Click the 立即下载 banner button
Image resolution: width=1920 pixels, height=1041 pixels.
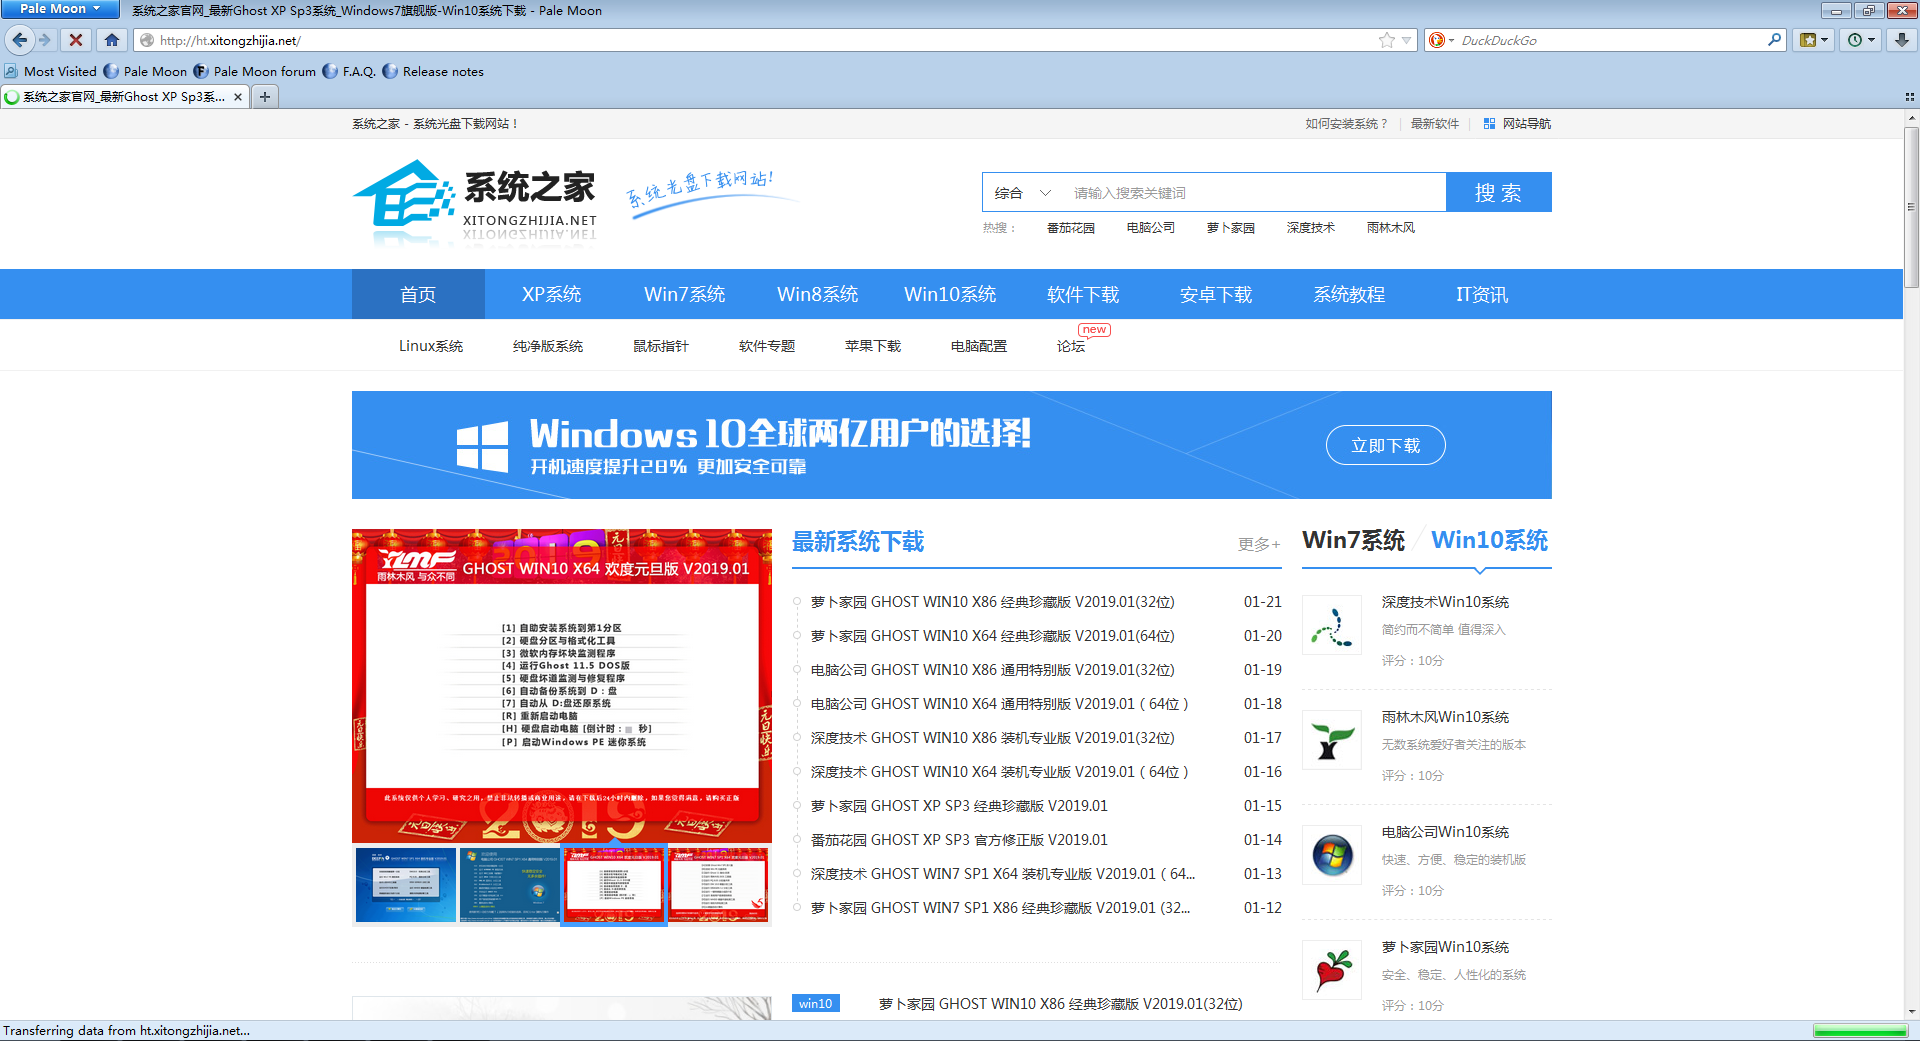(x=1386, y=445)
